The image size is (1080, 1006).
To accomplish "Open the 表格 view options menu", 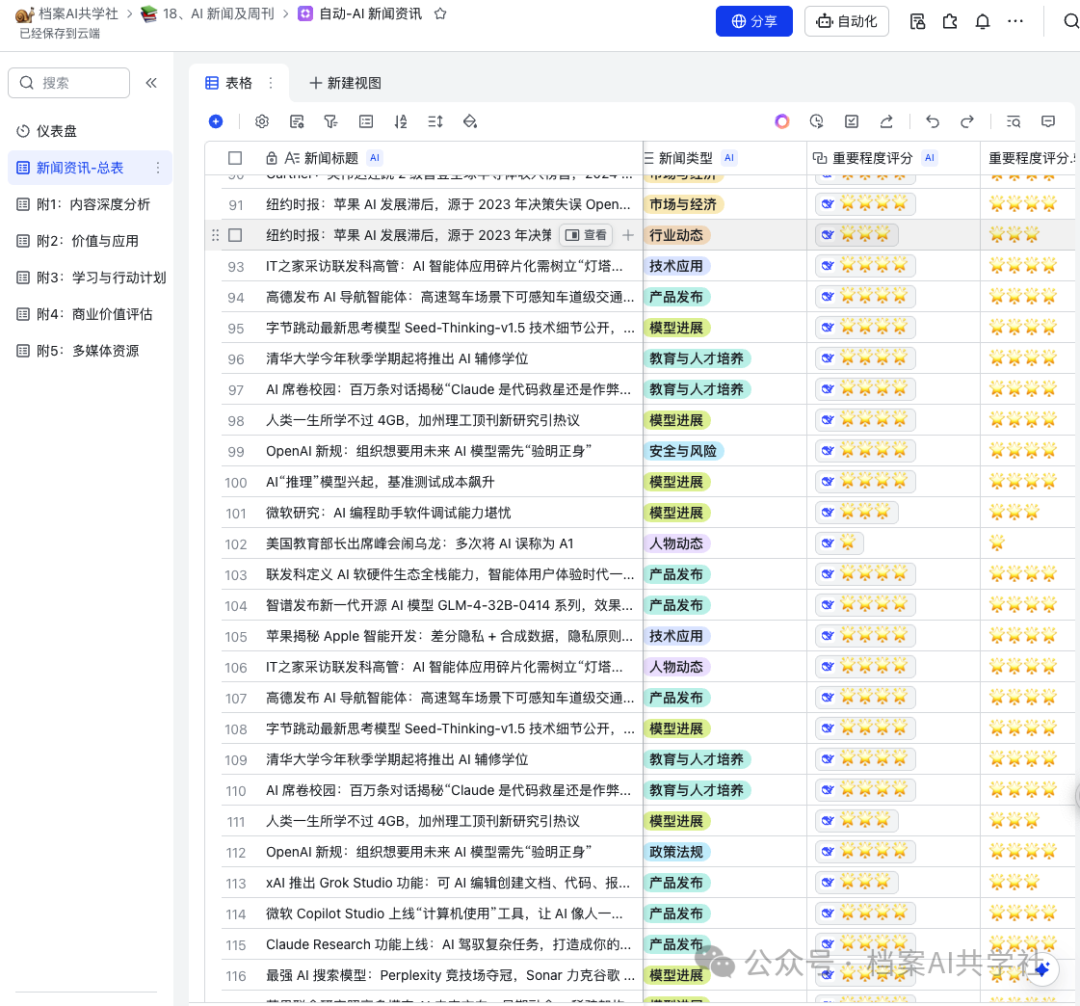I will click(x=271, y=83).
